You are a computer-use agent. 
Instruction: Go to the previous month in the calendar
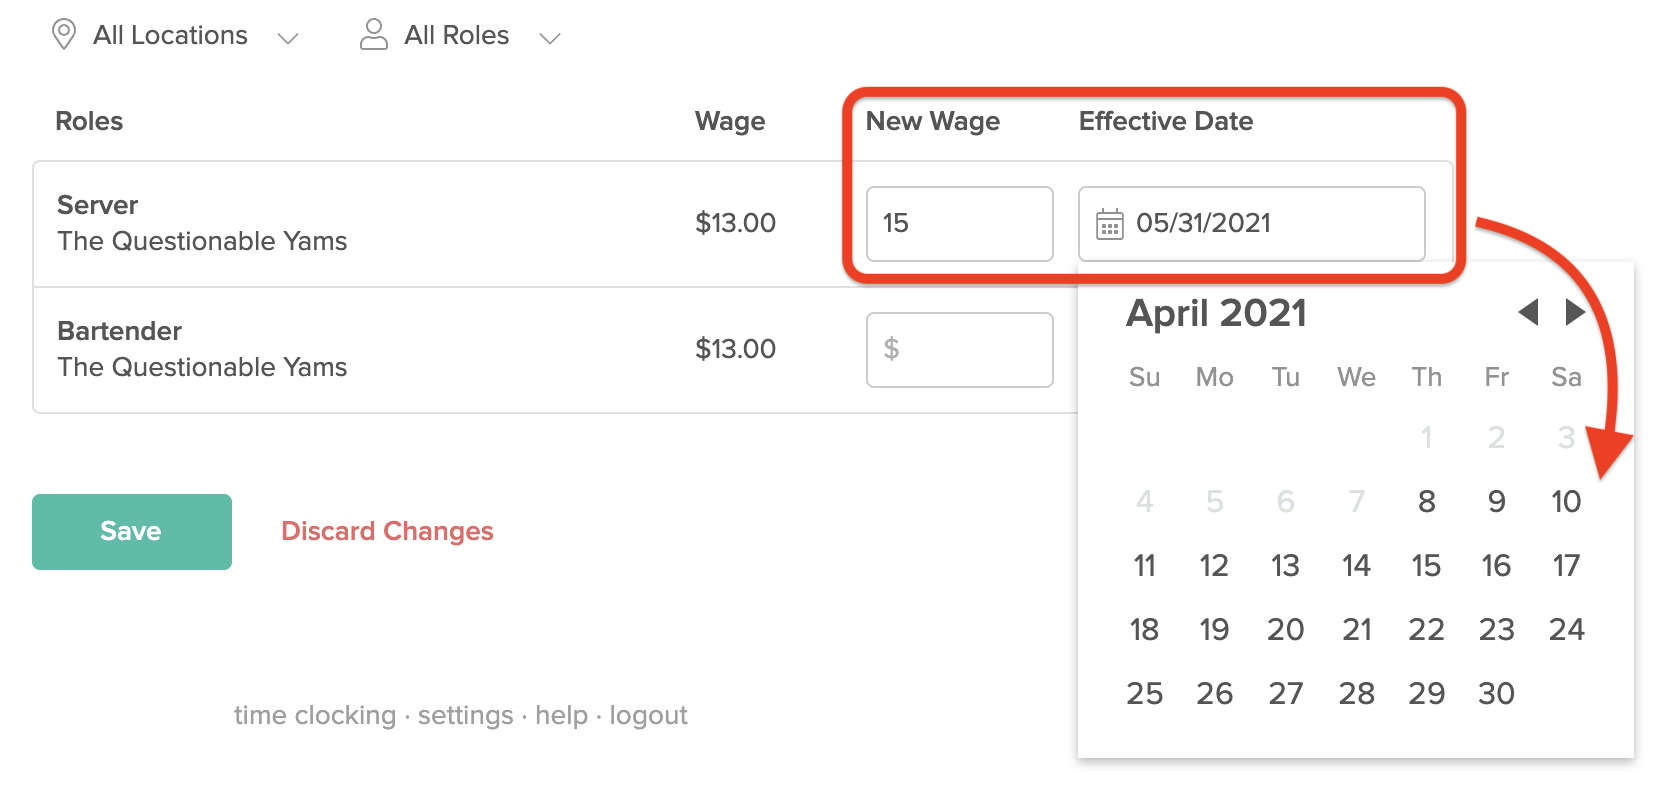[x=1527, y=312]
